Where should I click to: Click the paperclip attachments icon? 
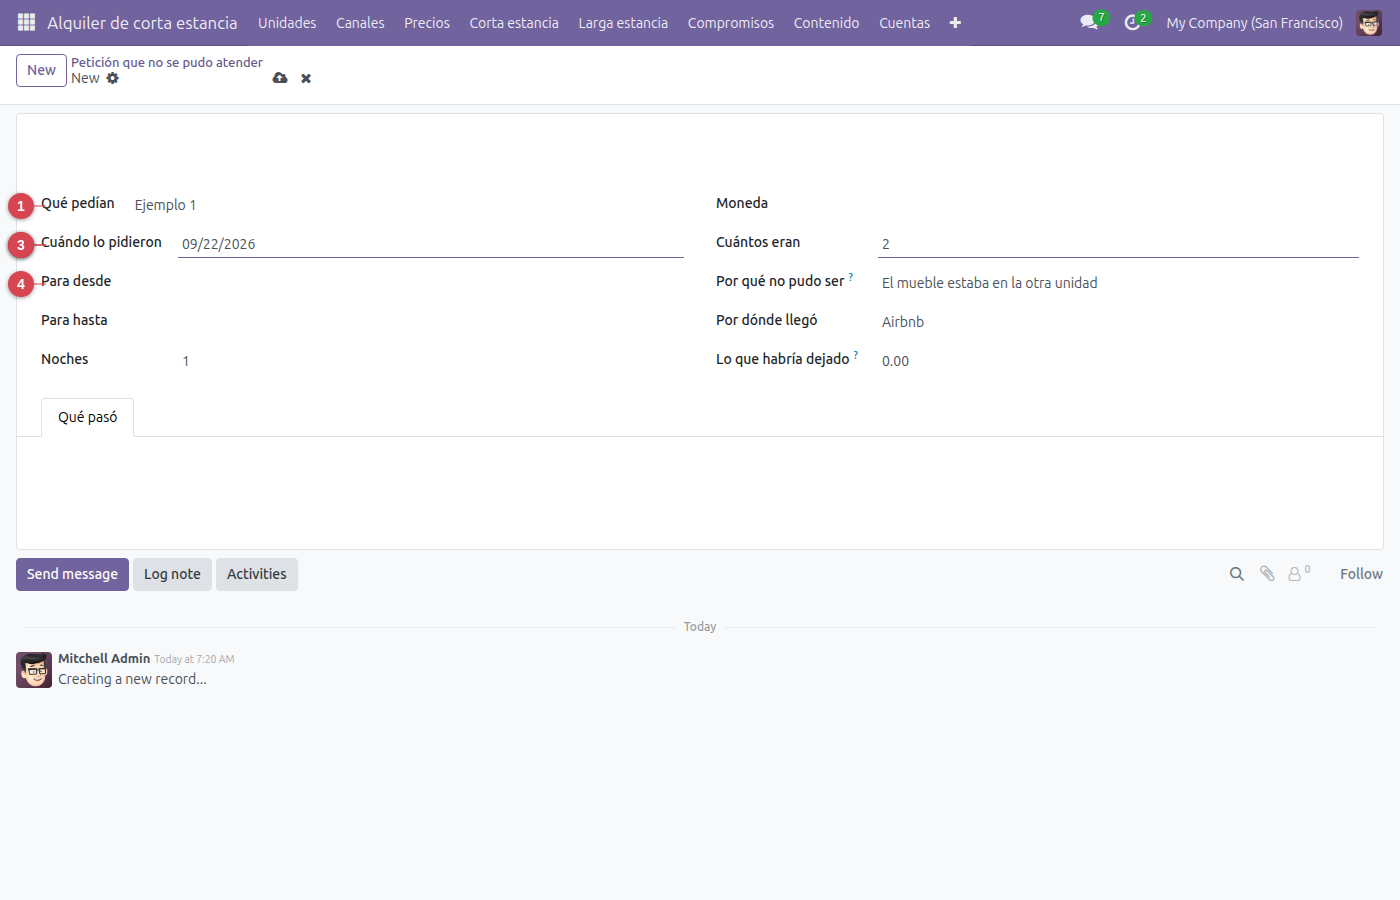point(1267,574)
